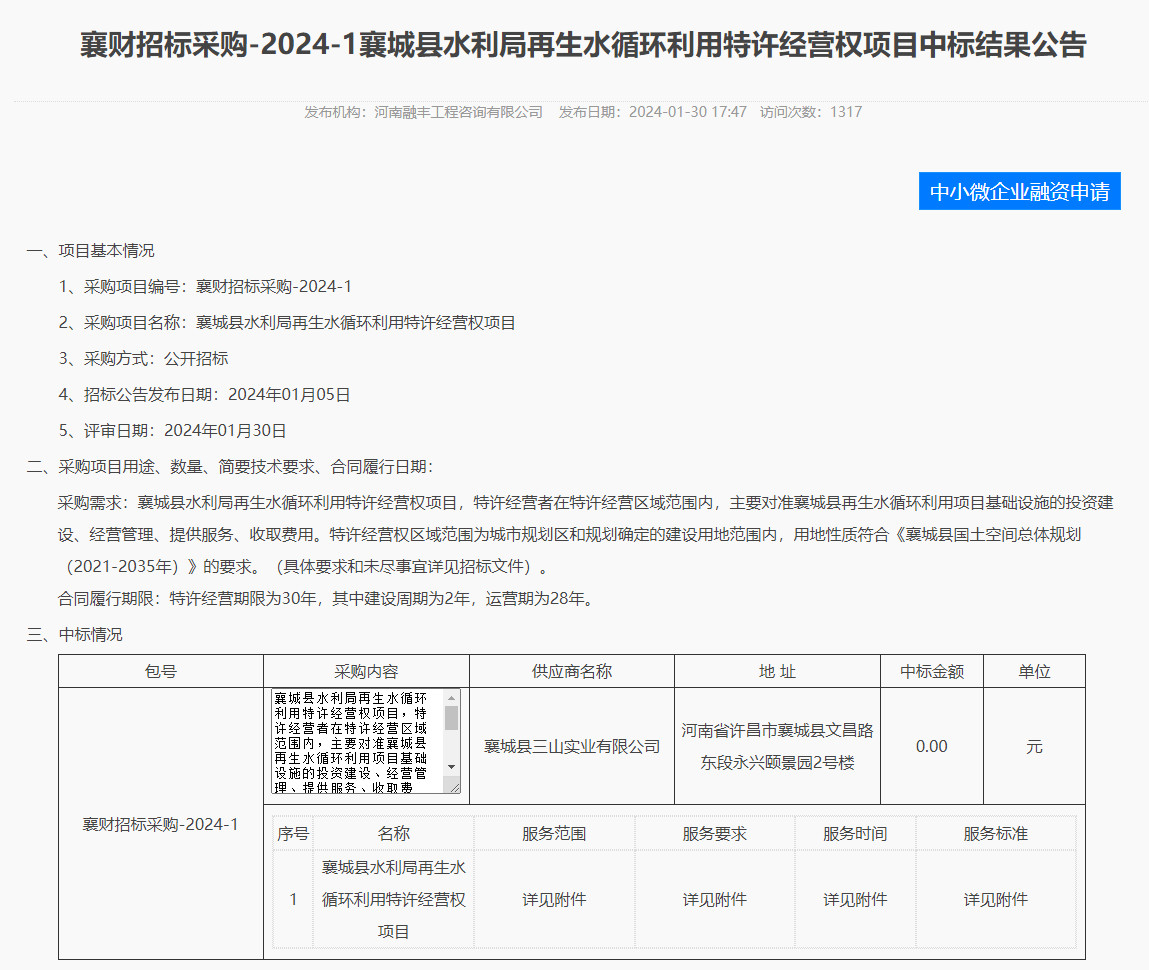
Task: Click the textarea resize grip corner
Action: tap(454, 788)
